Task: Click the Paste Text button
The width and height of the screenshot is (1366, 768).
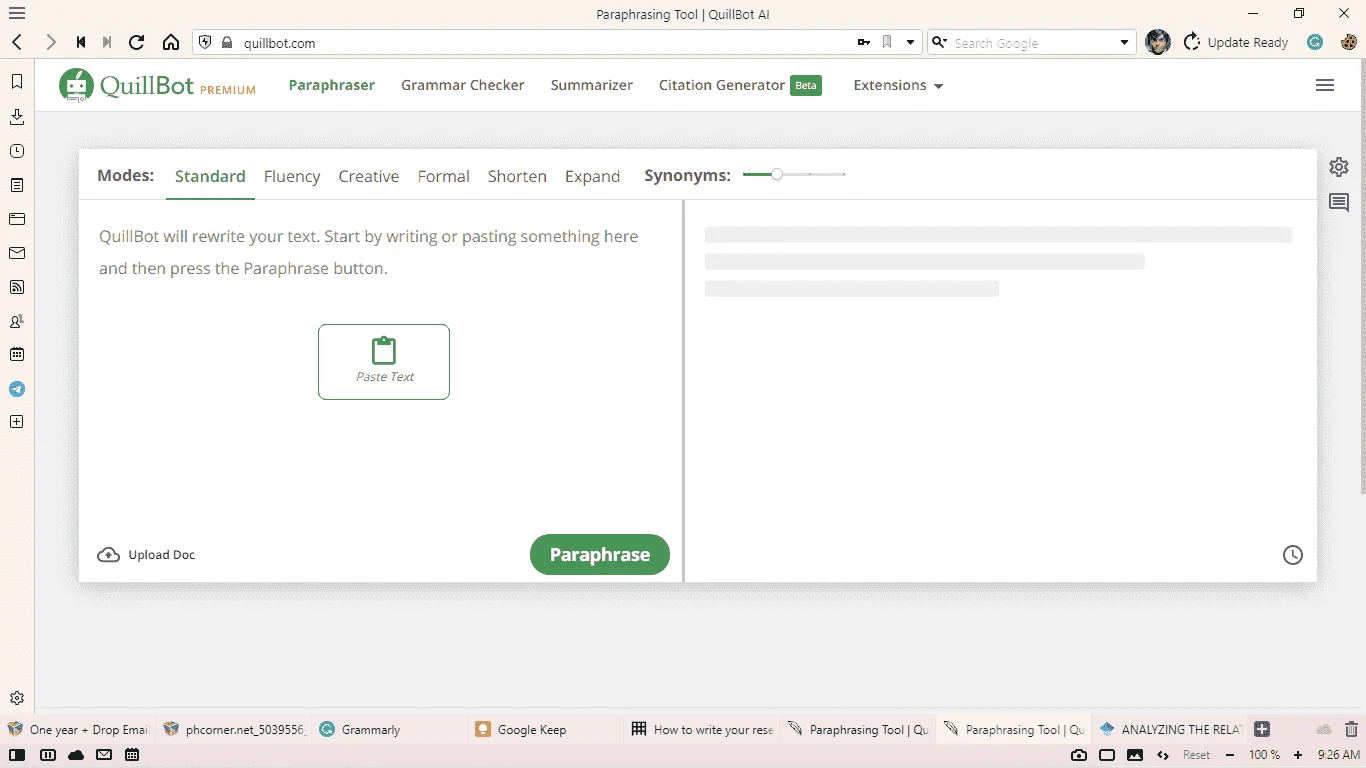Action: (384, 362)
